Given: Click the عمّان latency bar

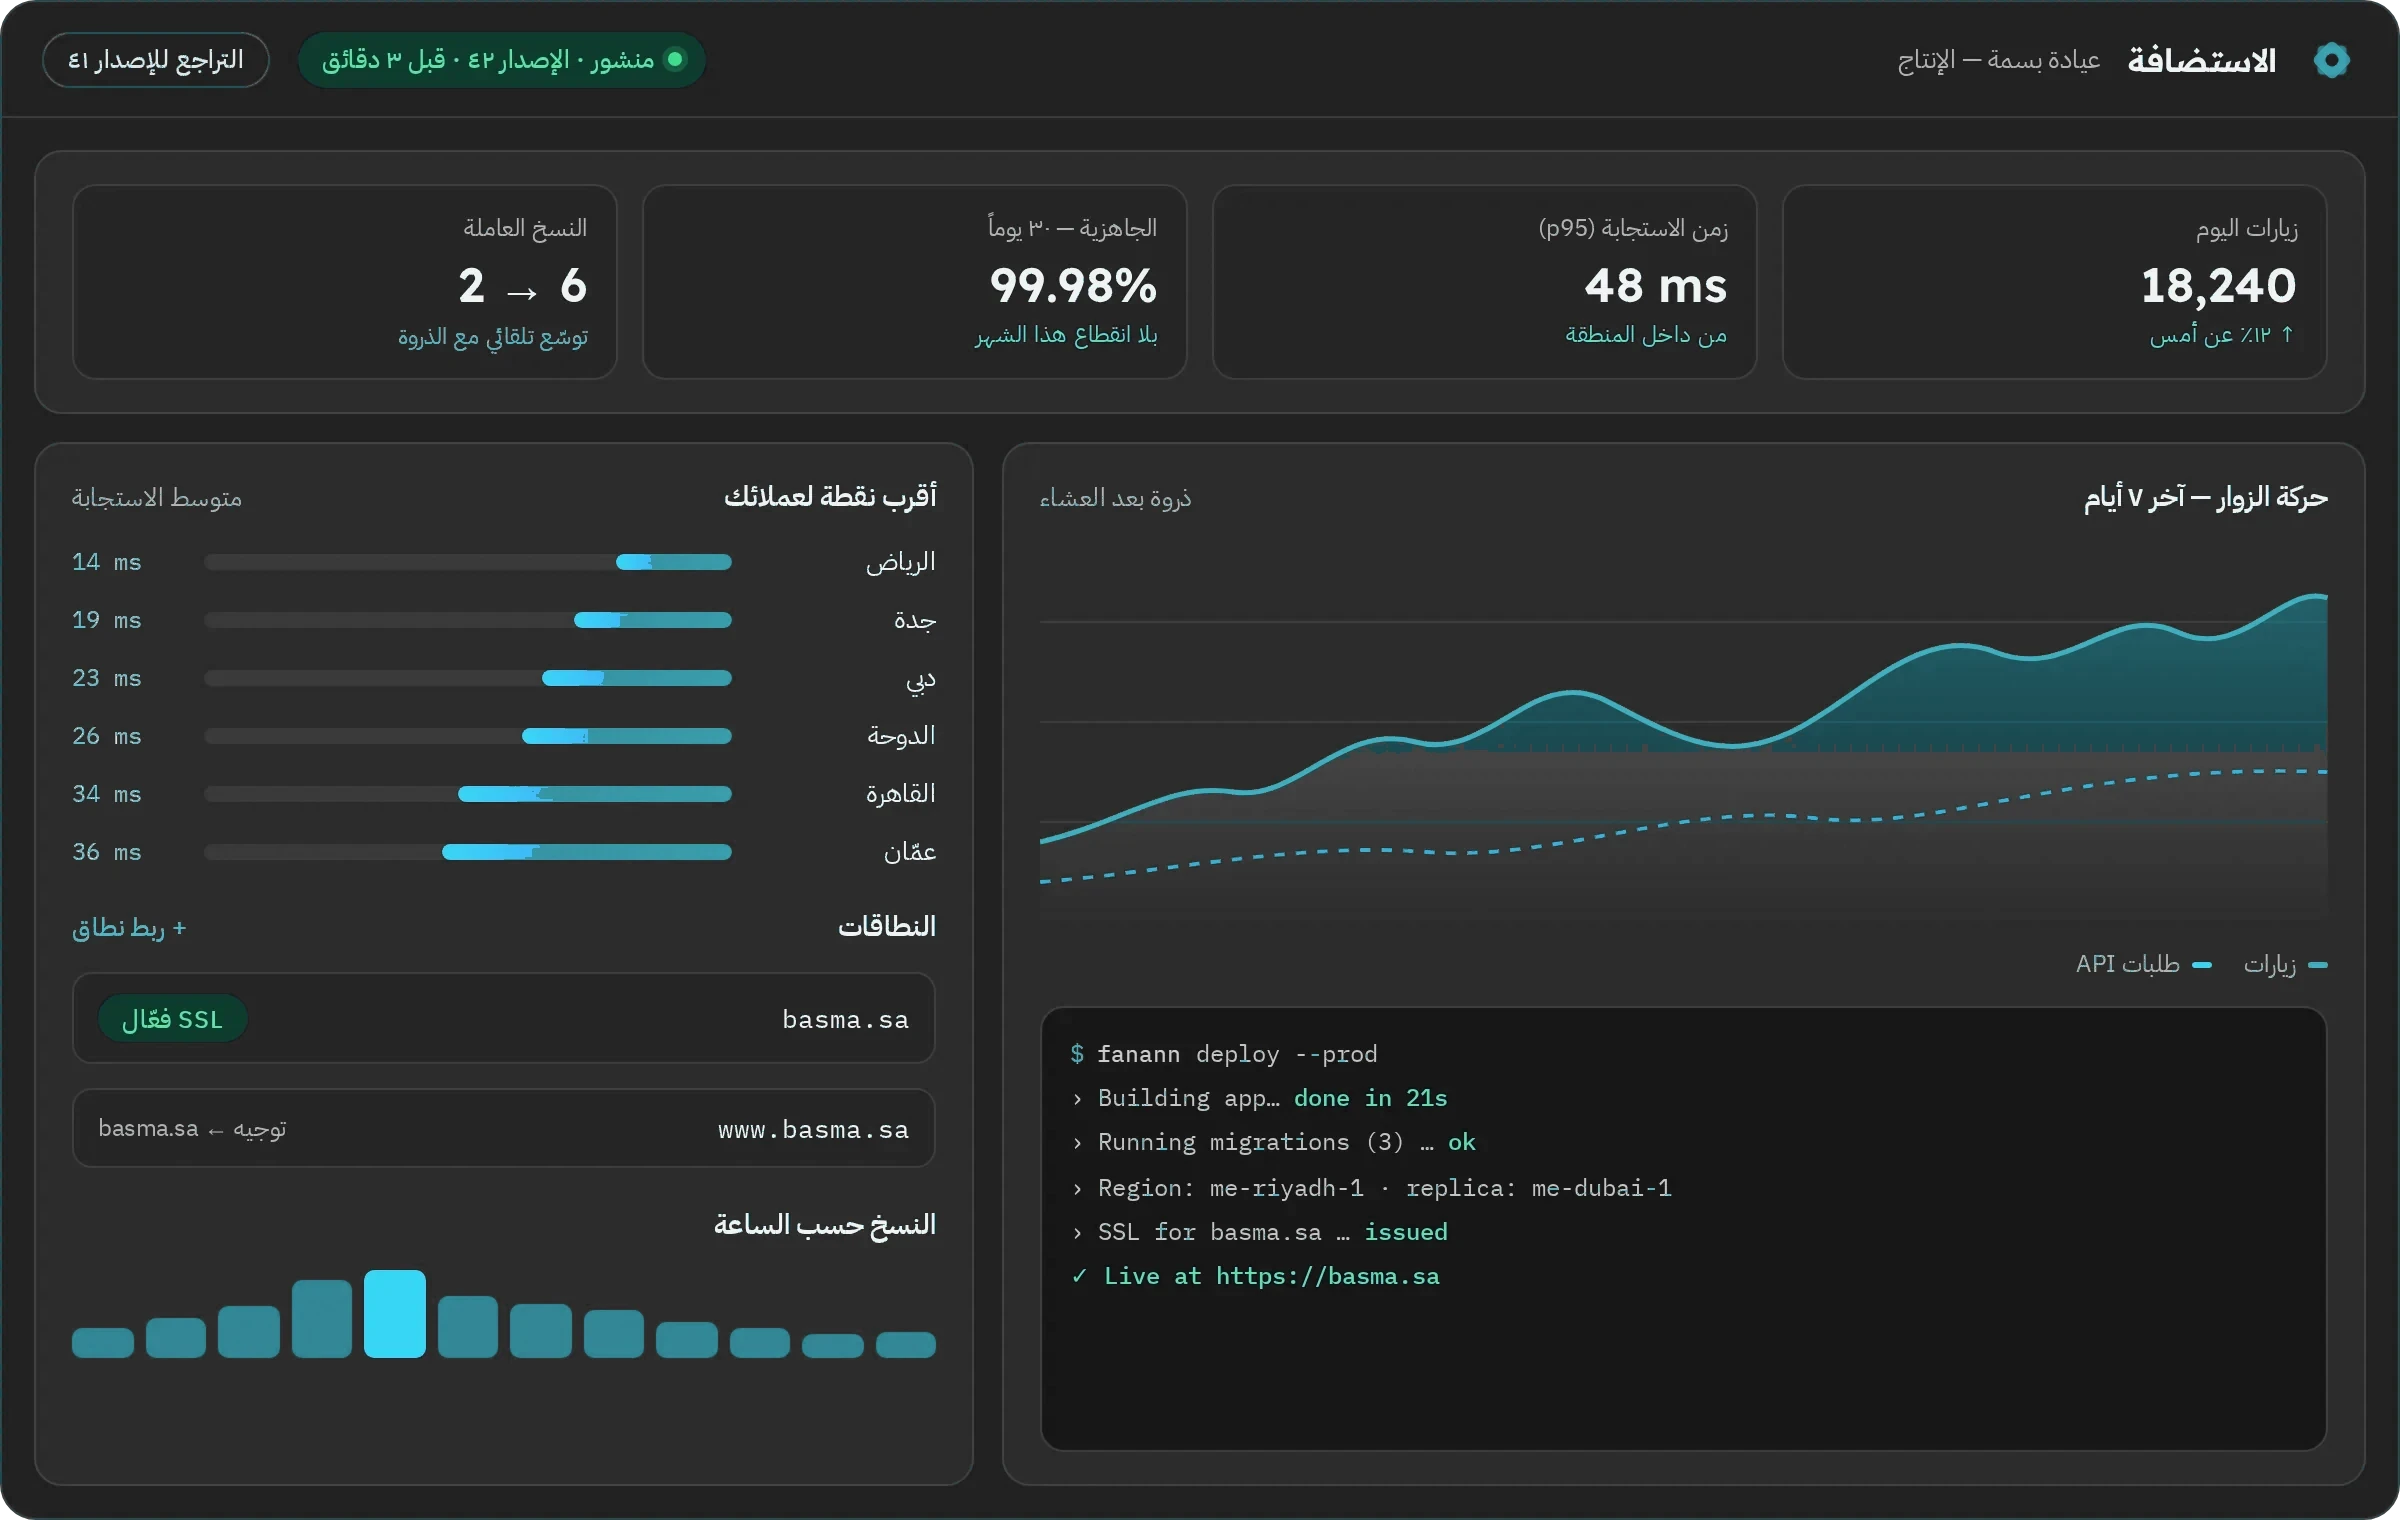Looking at the screenshot, I should pos(468,852).
